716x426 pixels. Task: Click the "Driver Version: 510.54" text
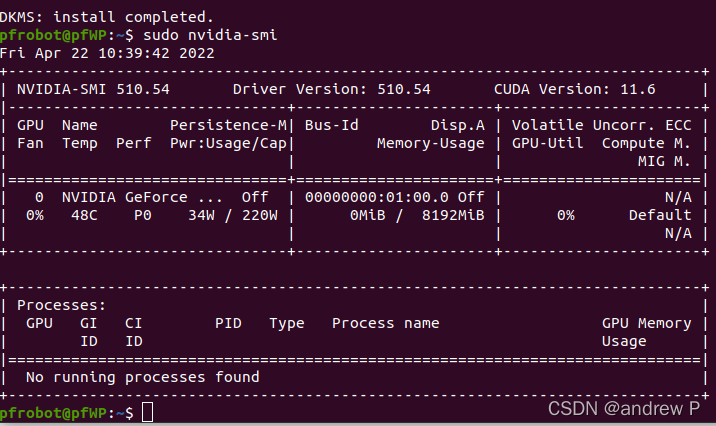pyautogui.click(x=331, y=89)
